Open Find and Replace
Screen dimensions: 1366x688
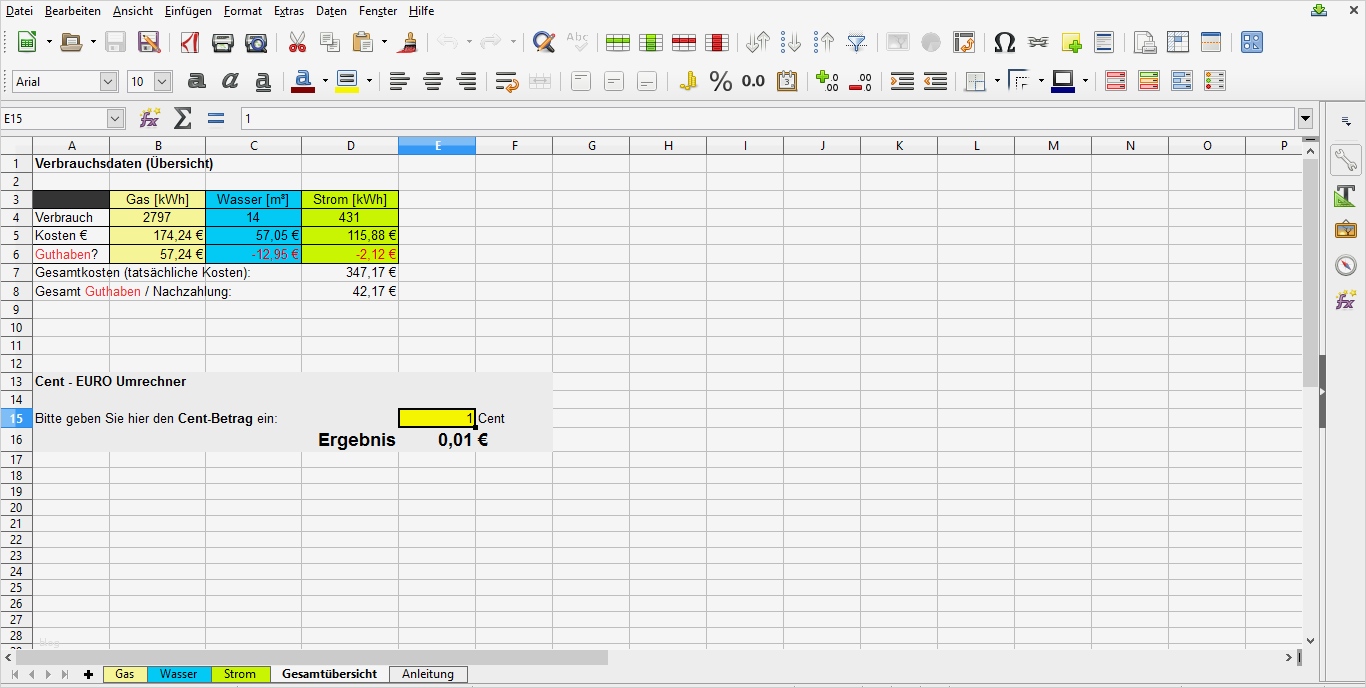544,42
